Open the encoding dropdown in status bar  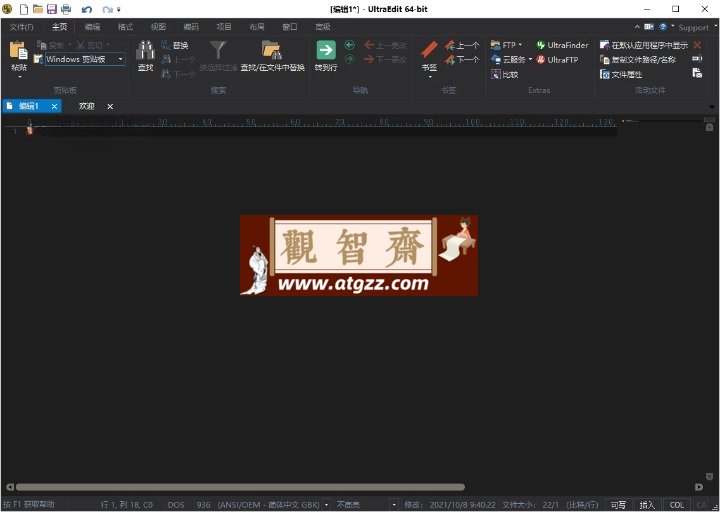(326, 505)
